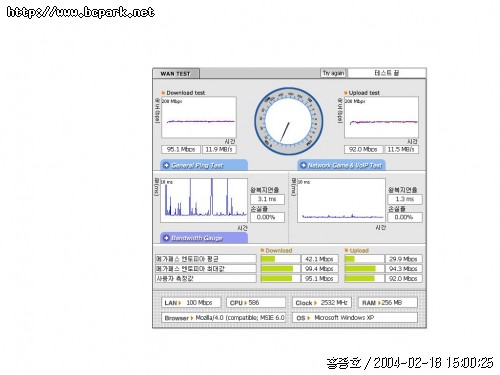This screenshot has height=375, width=500.
Task: Click the VoIP ping latency graph
Action: pos(341,200)
